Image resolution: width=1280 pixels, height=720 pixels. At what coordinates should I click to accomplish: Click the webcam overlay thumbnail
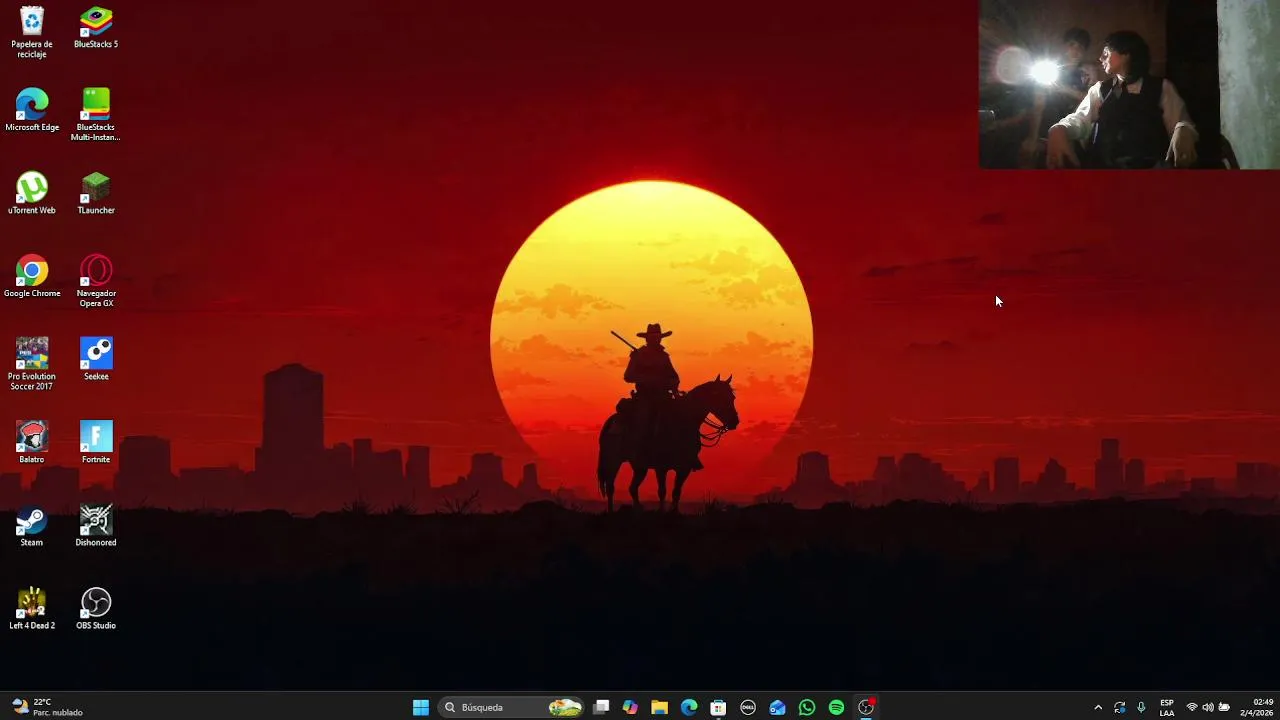pyautogui.click(x=1129, y=84)
